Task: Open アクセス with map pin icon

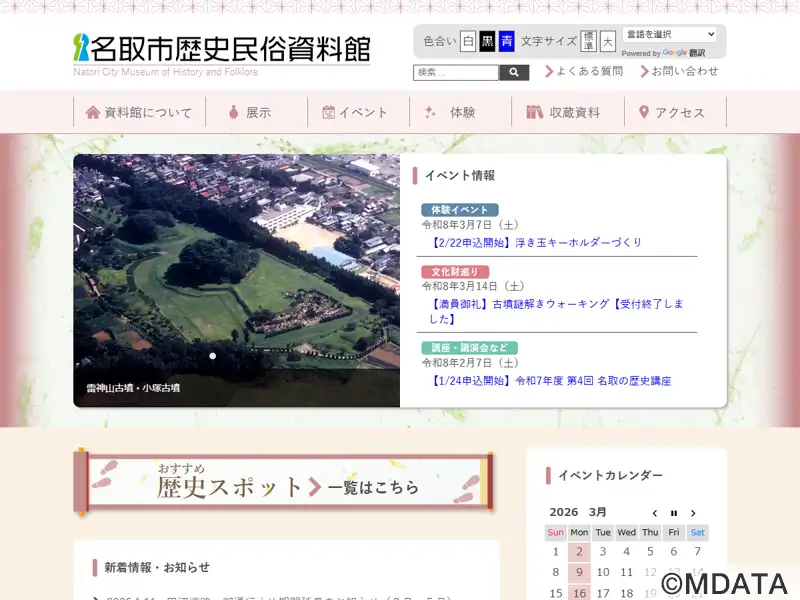Action: [671, 112]
